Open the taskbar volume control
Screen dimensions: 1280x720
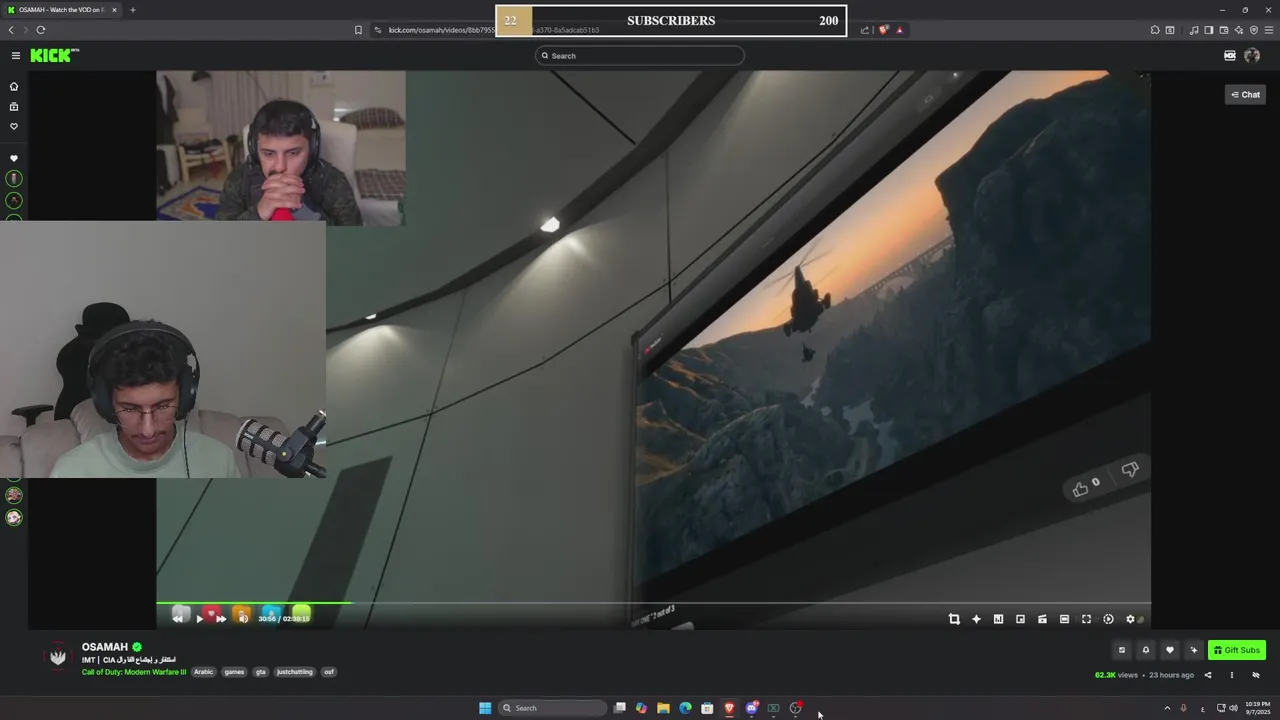(x=1234, y=708)
